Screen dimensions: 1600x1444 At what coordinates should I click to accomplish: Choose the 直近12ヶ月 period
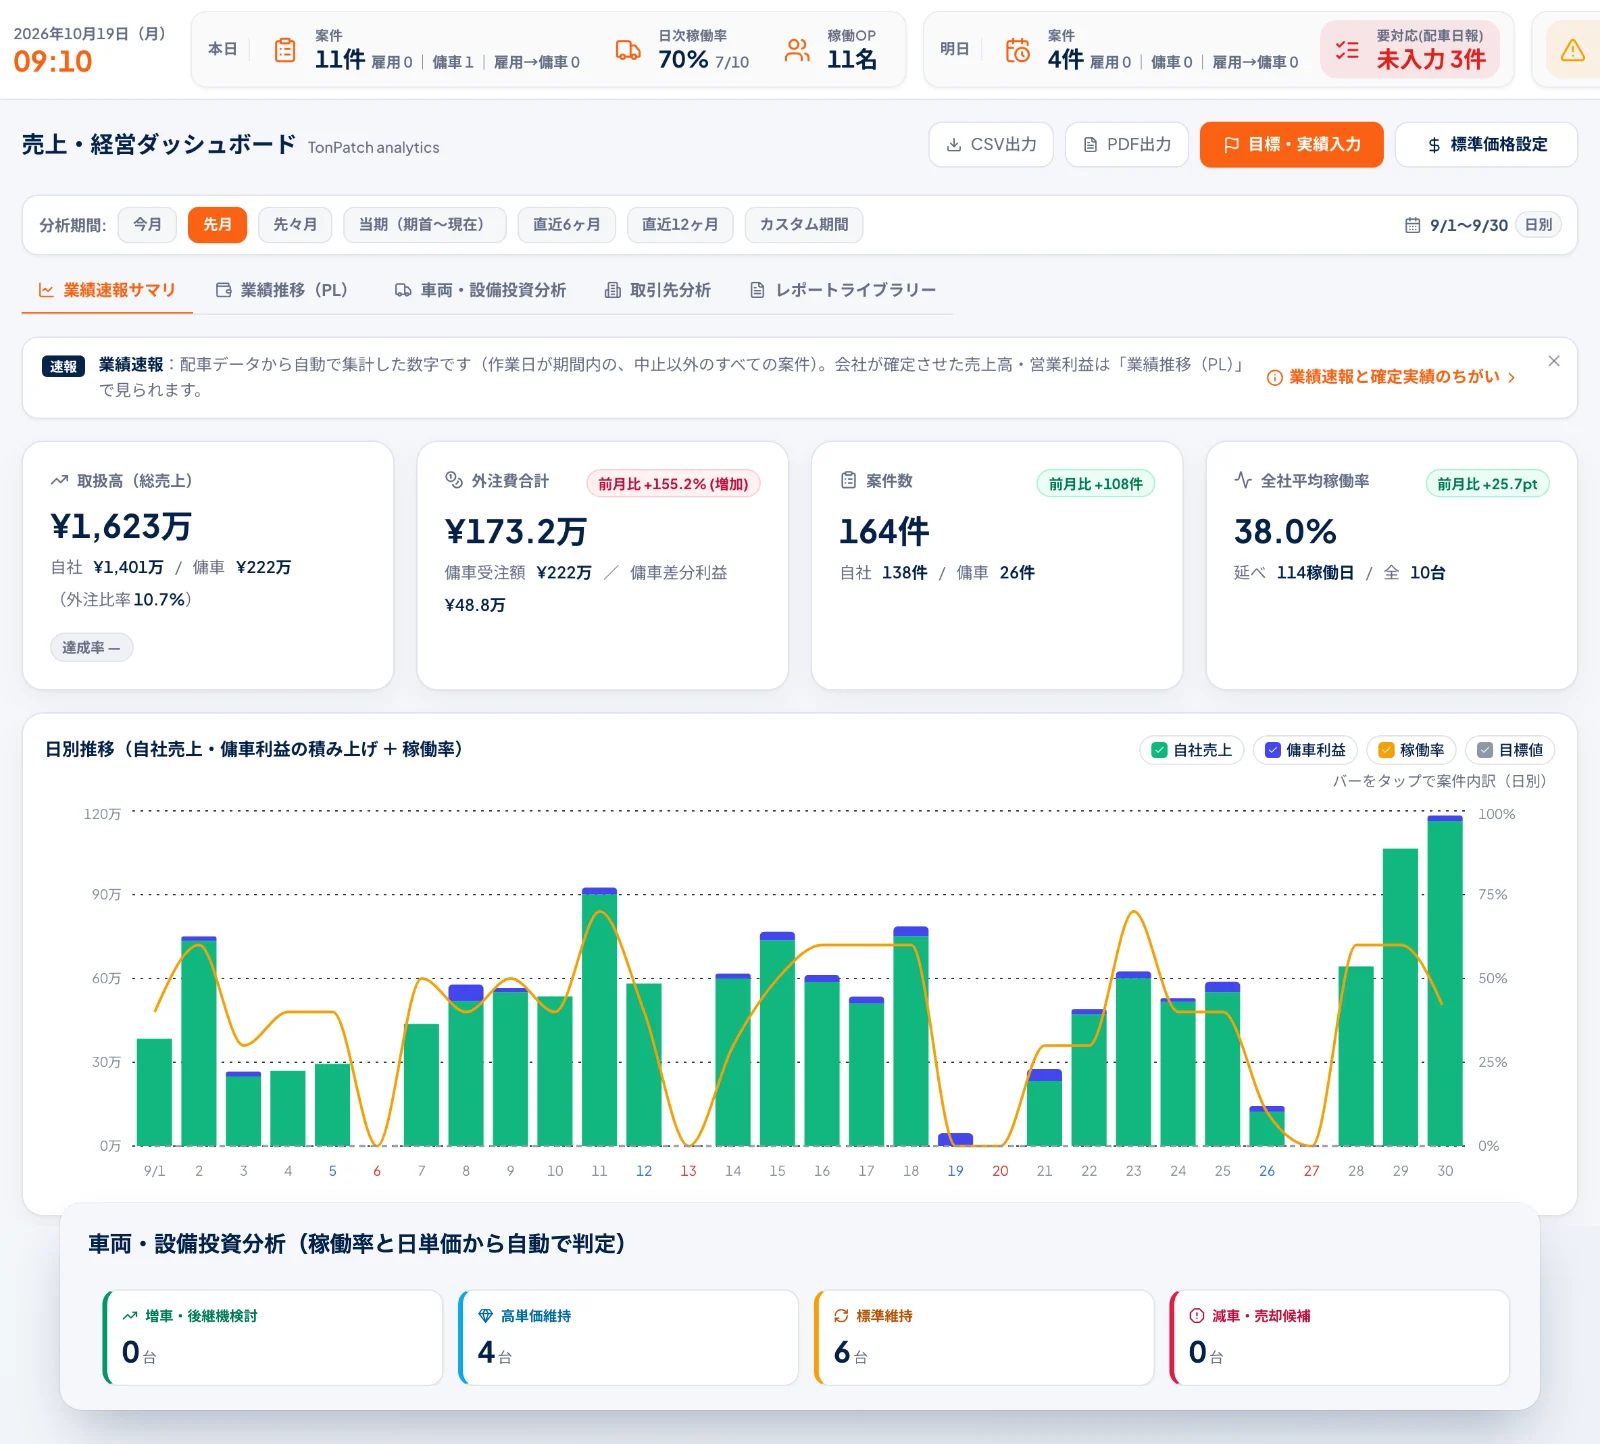[680, 225]
